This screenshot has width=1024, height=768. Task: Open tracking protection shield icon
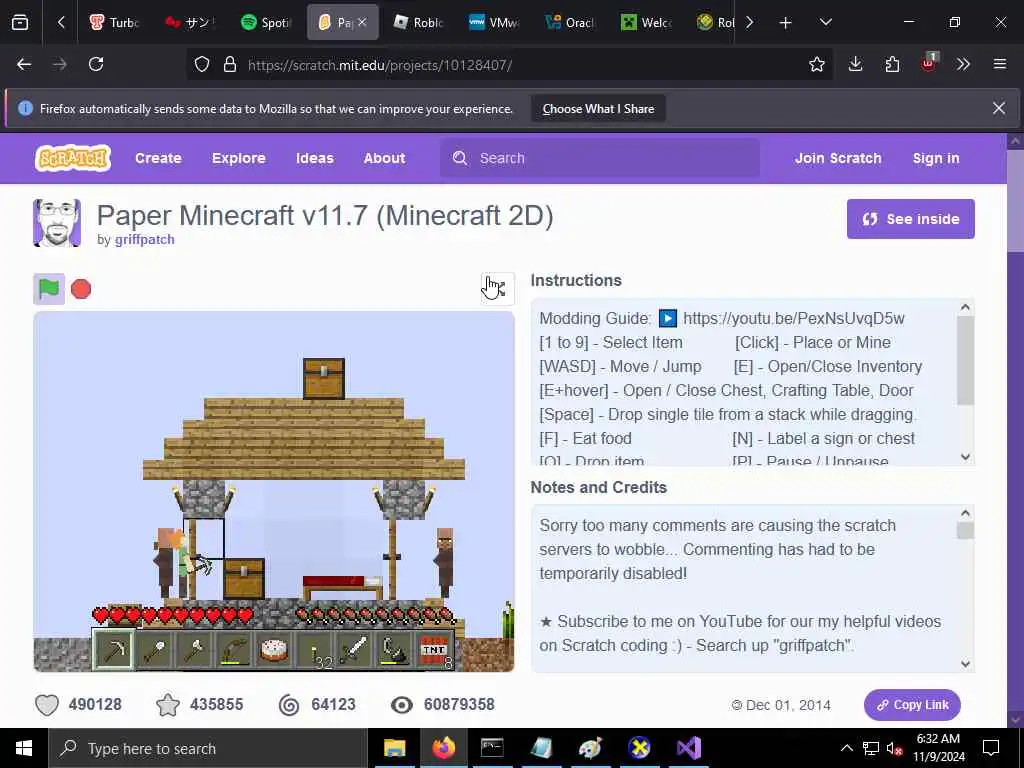coord(202,64)
